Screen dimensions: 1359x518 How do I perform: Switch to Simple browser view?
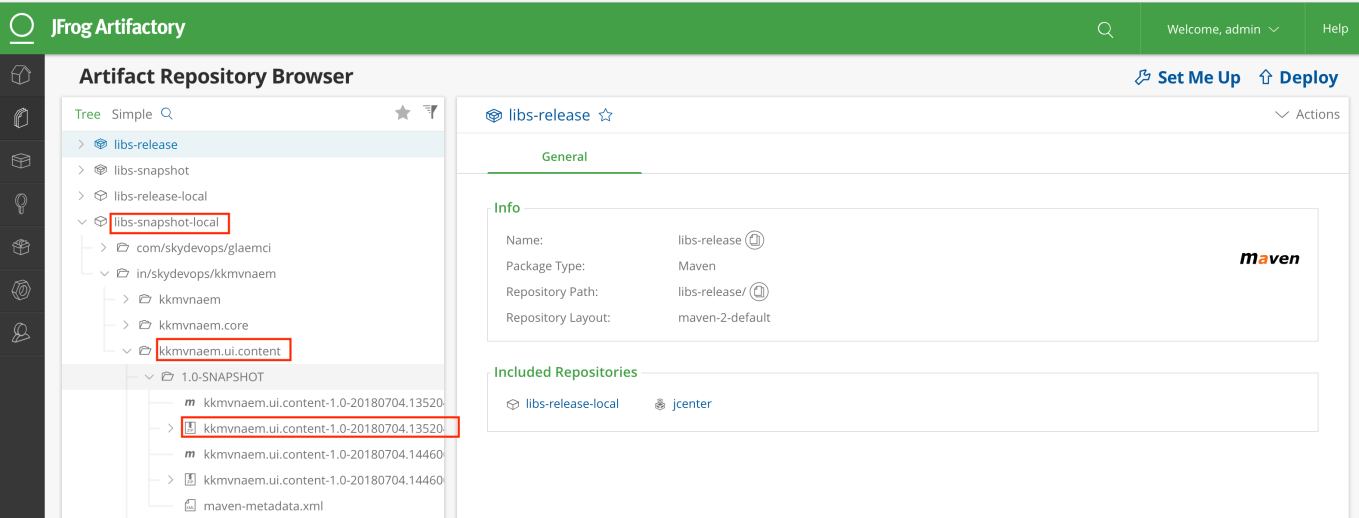click(x=132, y=114)
